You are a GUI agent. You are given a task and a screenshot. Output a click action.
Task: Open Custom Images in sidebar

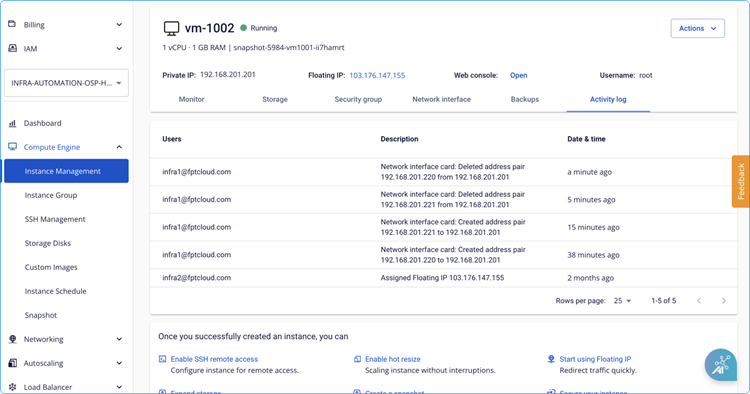point(51,267)
